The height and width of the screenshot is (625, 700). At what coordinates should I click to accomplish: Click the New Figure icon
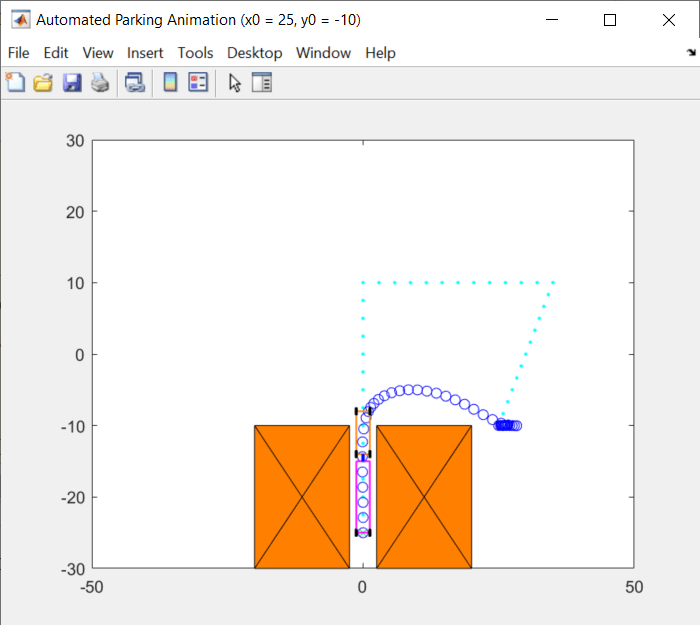pos(16,83)
